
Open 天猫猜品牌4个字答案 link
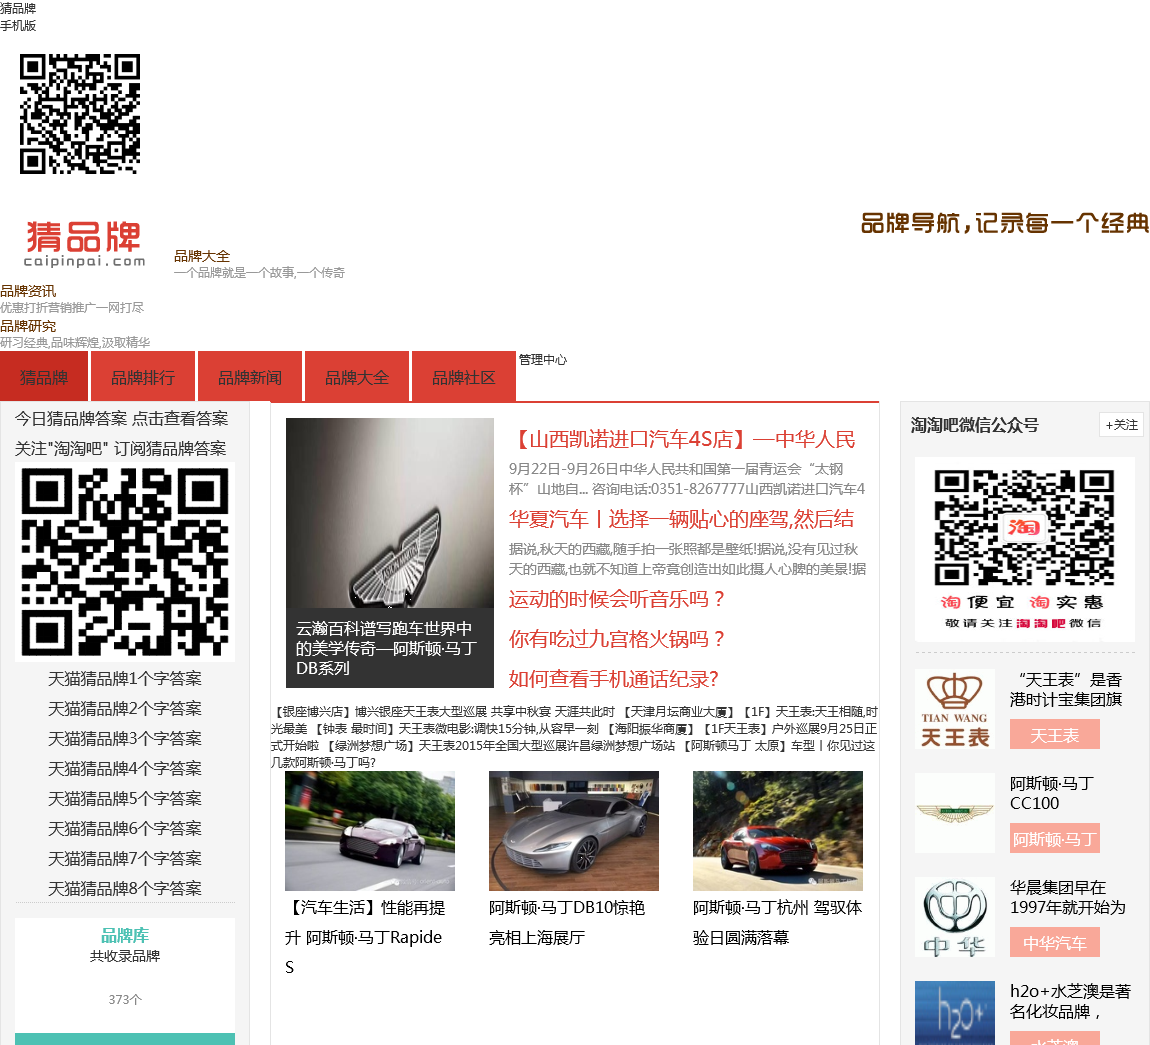point(125,769)
